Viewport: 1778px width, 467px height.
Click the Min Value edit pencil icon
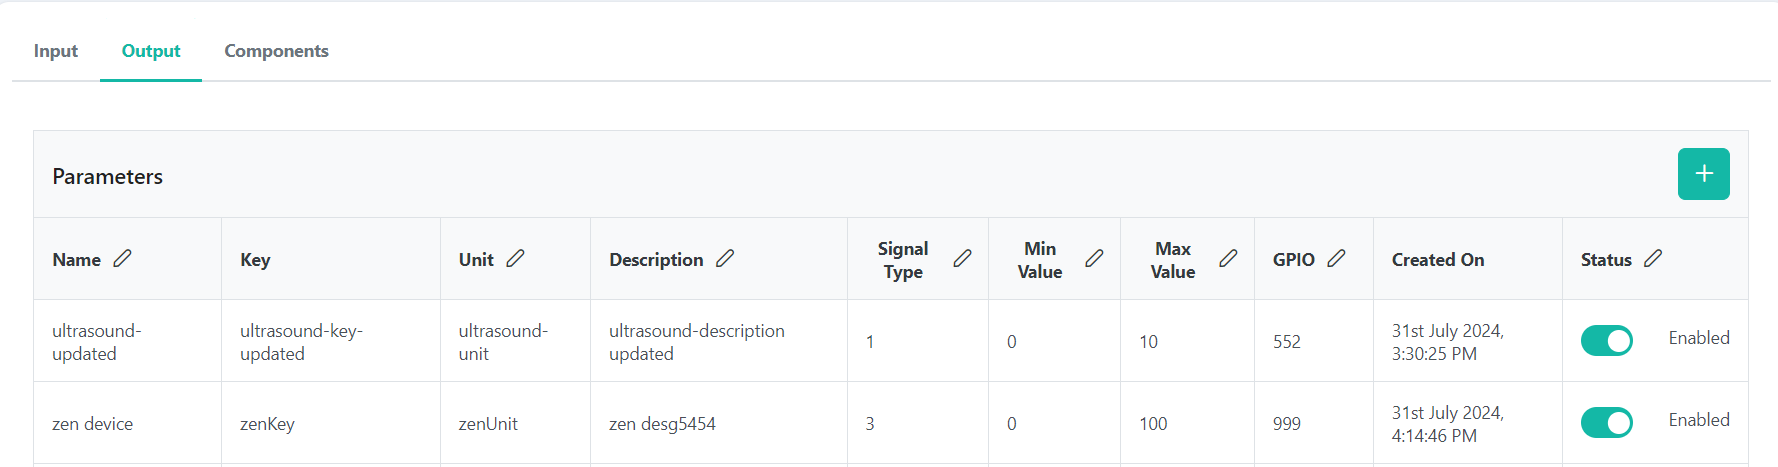(1094, 258)
